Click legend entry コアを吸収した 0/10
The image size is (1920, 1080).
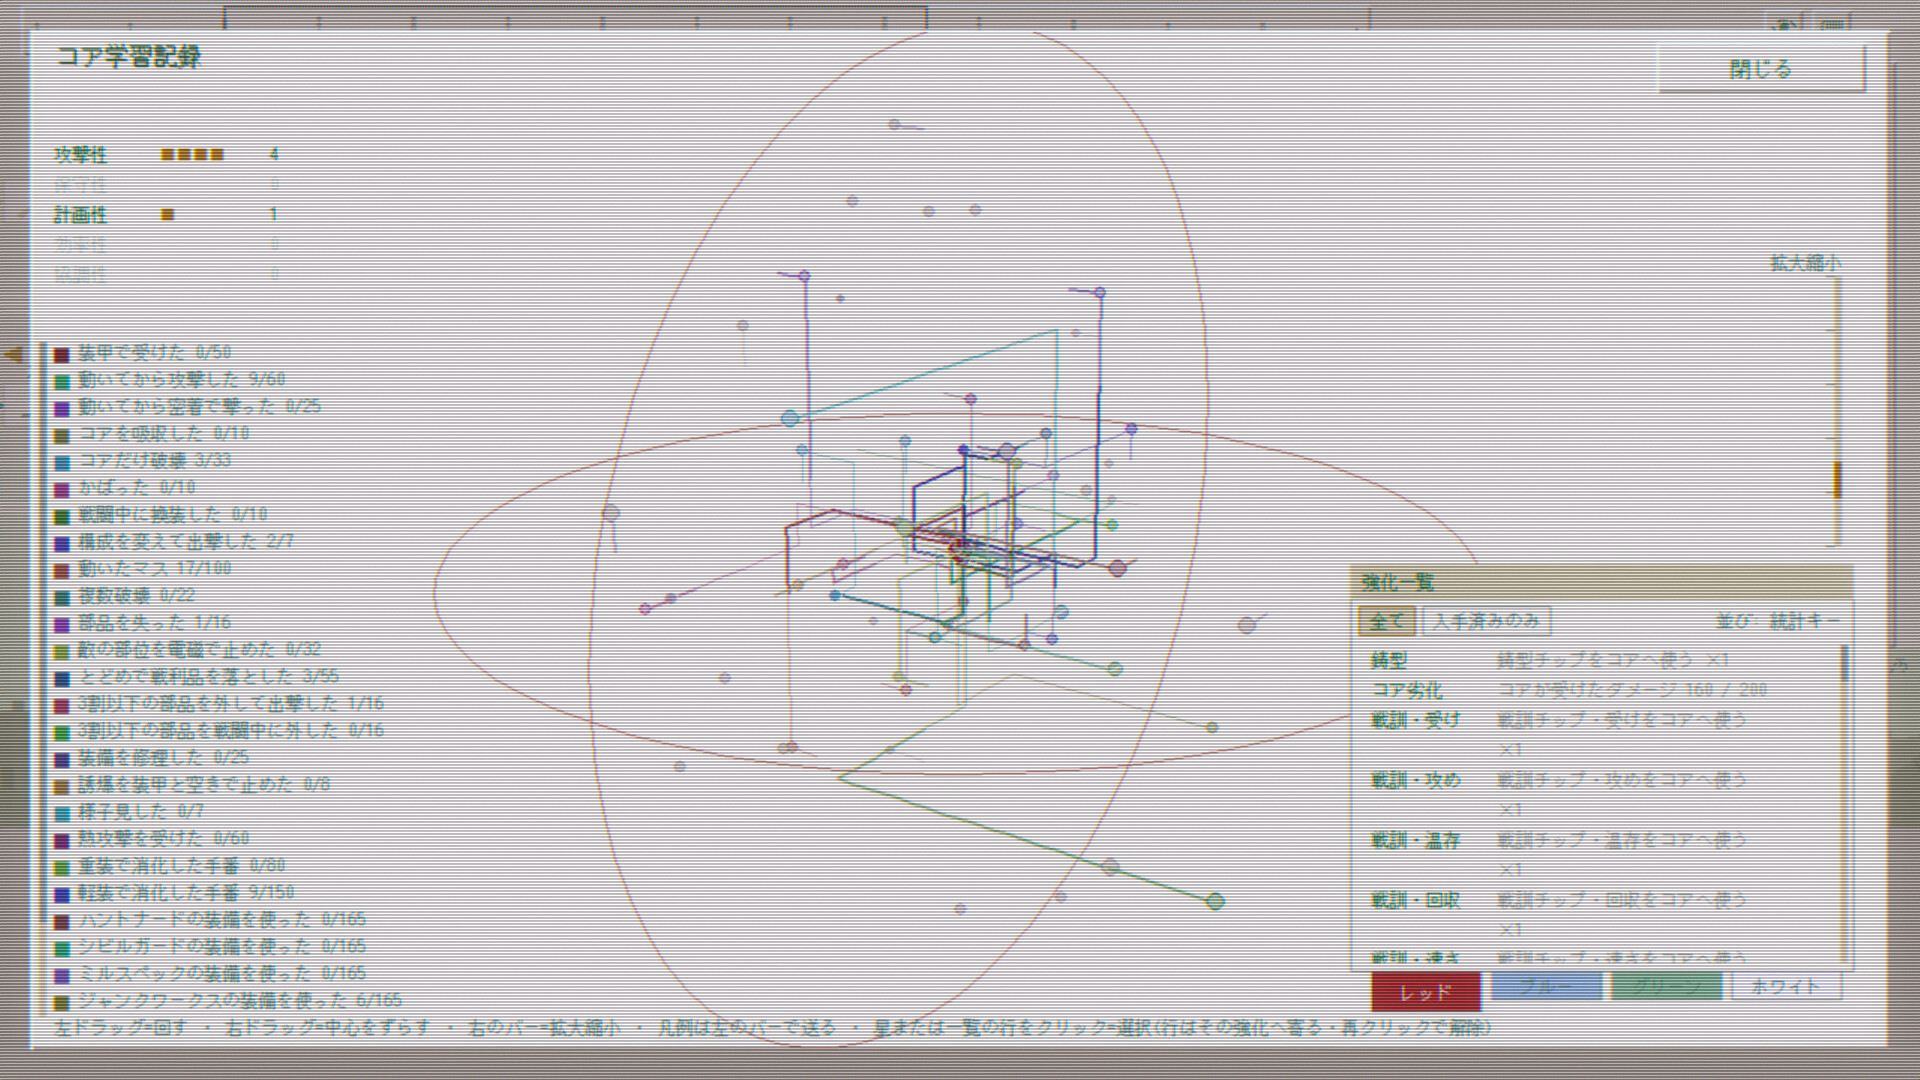coord(152,434)
